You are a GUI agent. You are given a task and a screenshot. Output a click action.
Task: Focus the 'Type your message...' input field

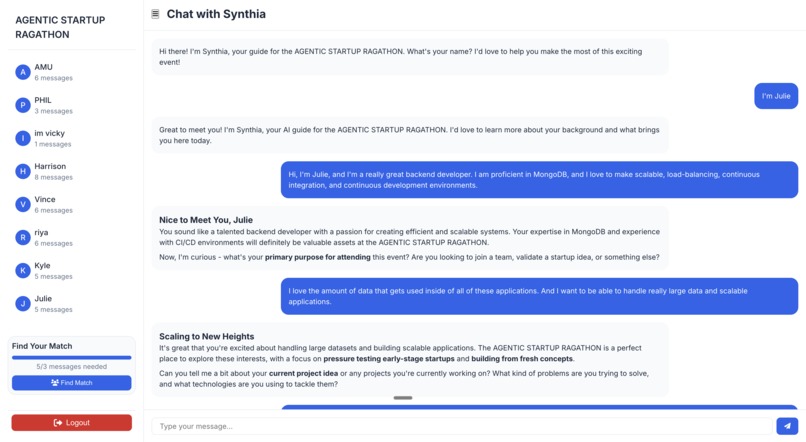click(462, 426)
